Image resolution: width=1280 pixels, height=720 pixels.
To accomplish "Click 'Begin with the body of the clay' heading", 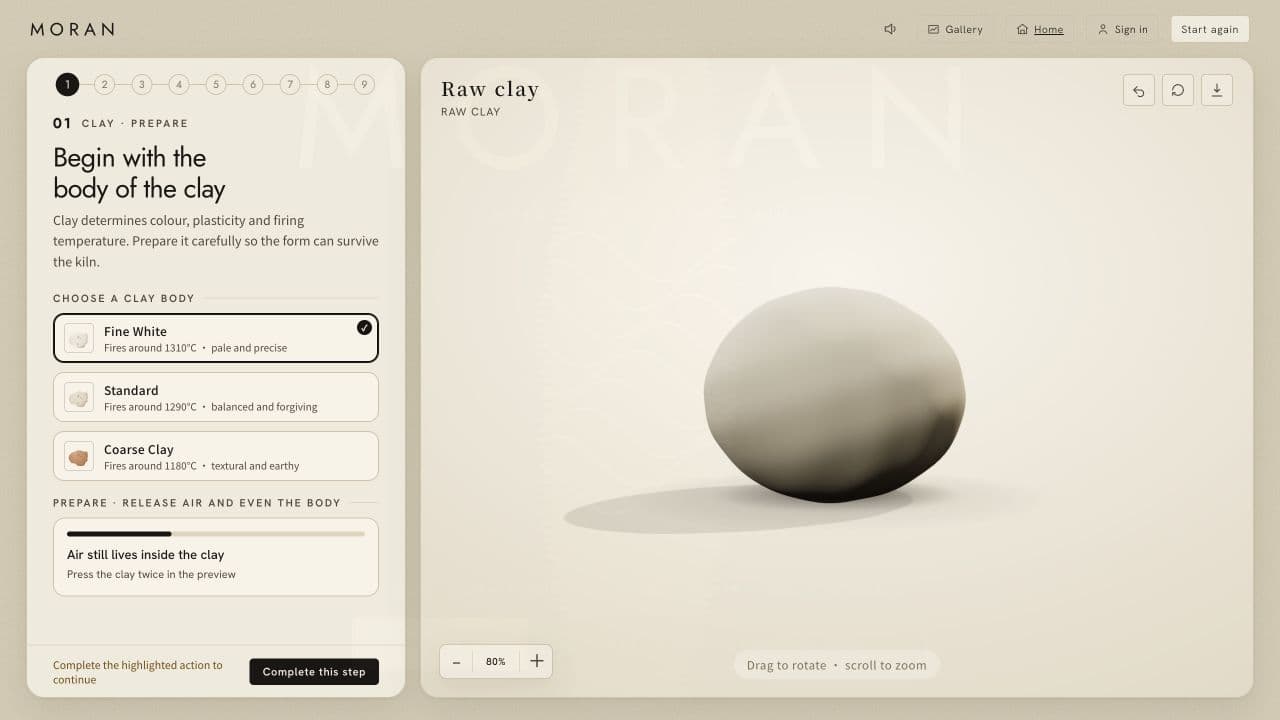I will coord(139,173).
